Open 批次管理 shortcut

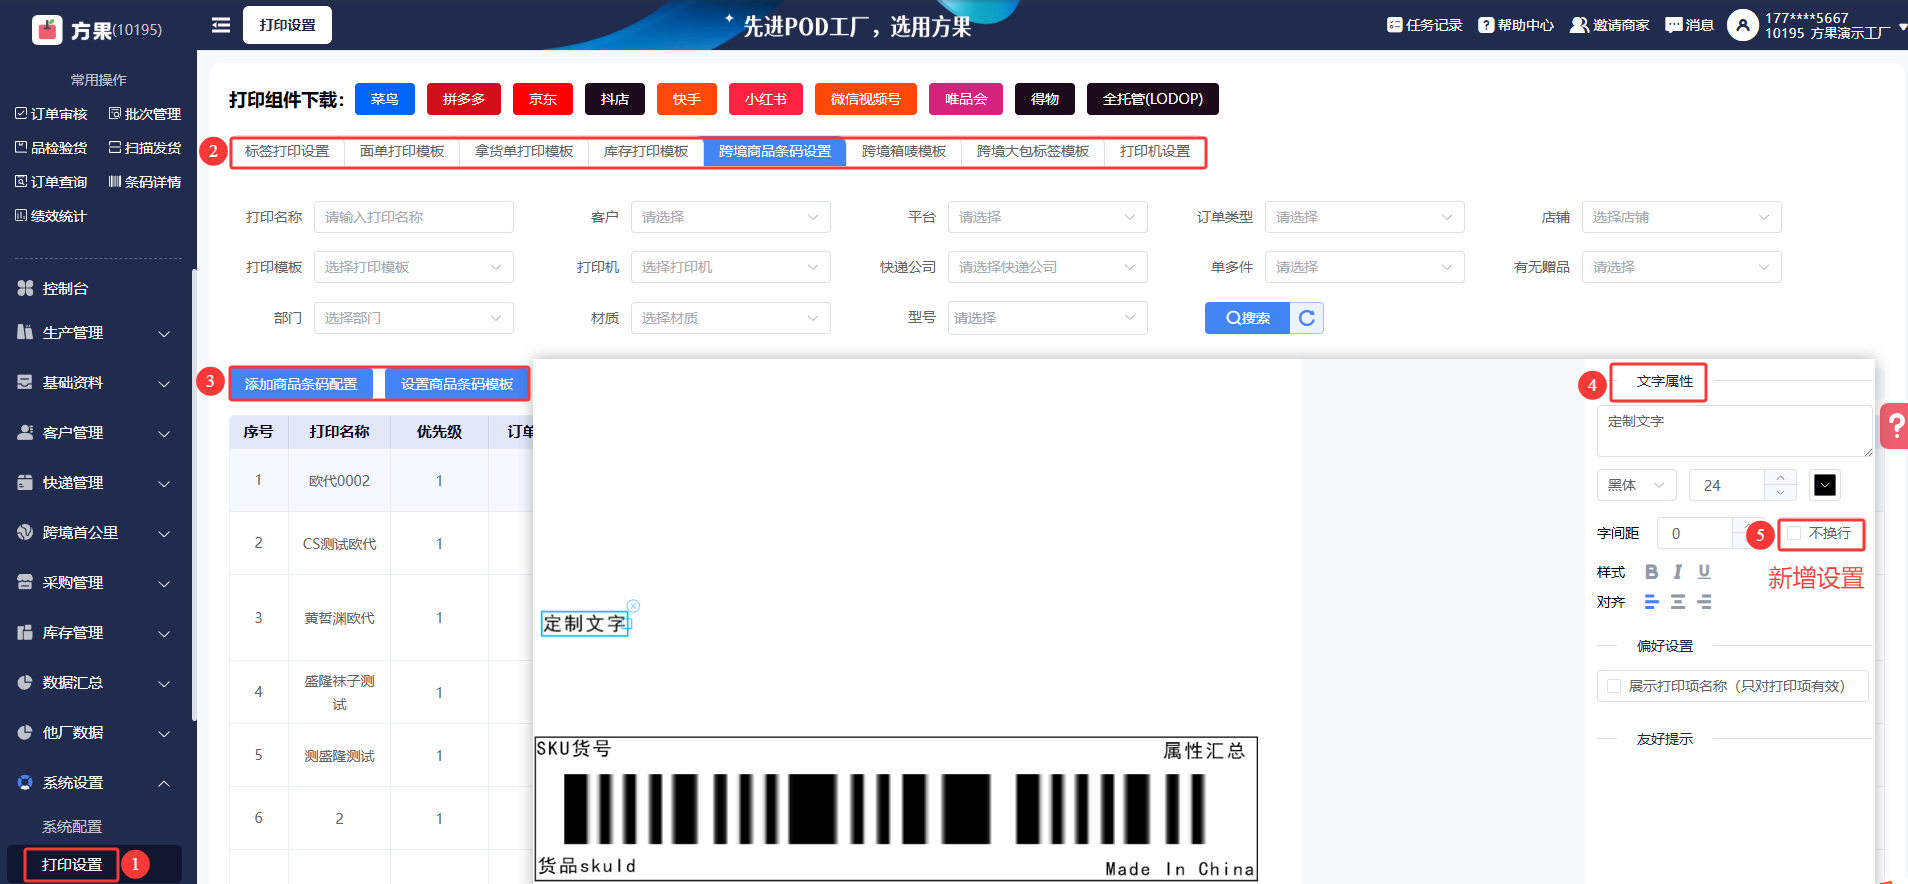145,114
